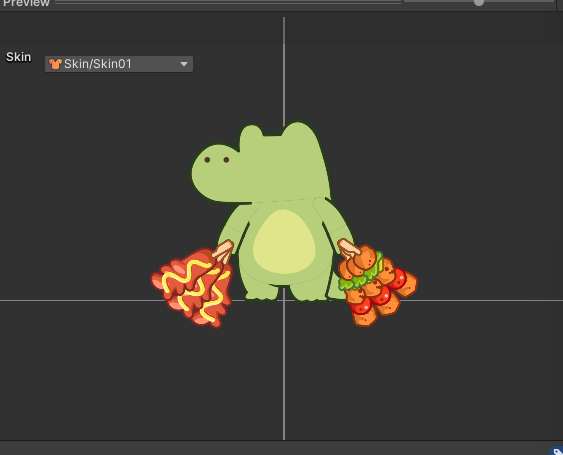Click the blue asset label tag icon
Viewport: 563px width, 455px height.
click(x=557, y=451)
